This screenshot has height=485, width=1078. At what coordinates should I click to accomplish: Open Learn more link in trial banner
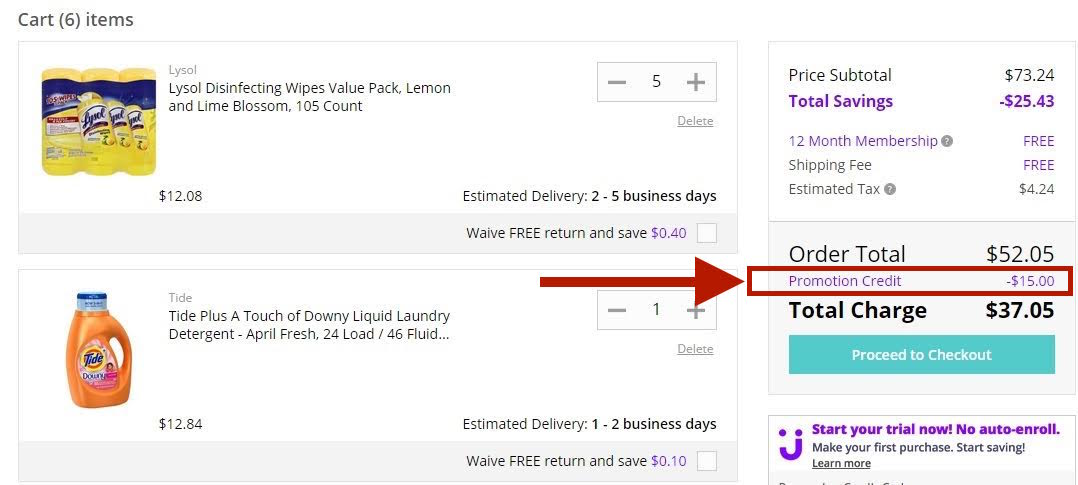pyautogui.click(x=841, y=463)
